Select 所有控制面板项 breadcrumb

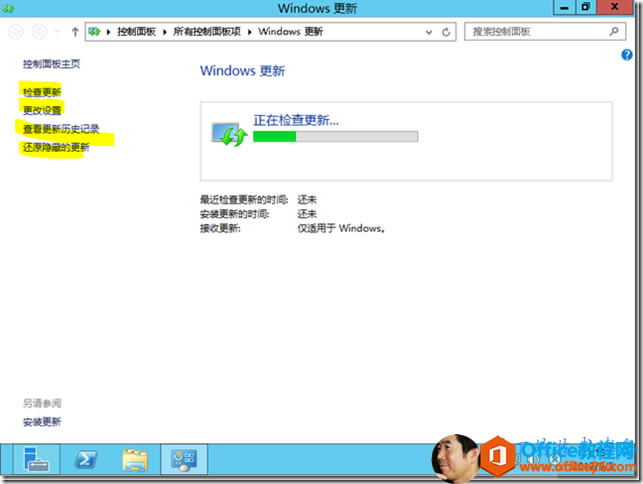point(207,32)
